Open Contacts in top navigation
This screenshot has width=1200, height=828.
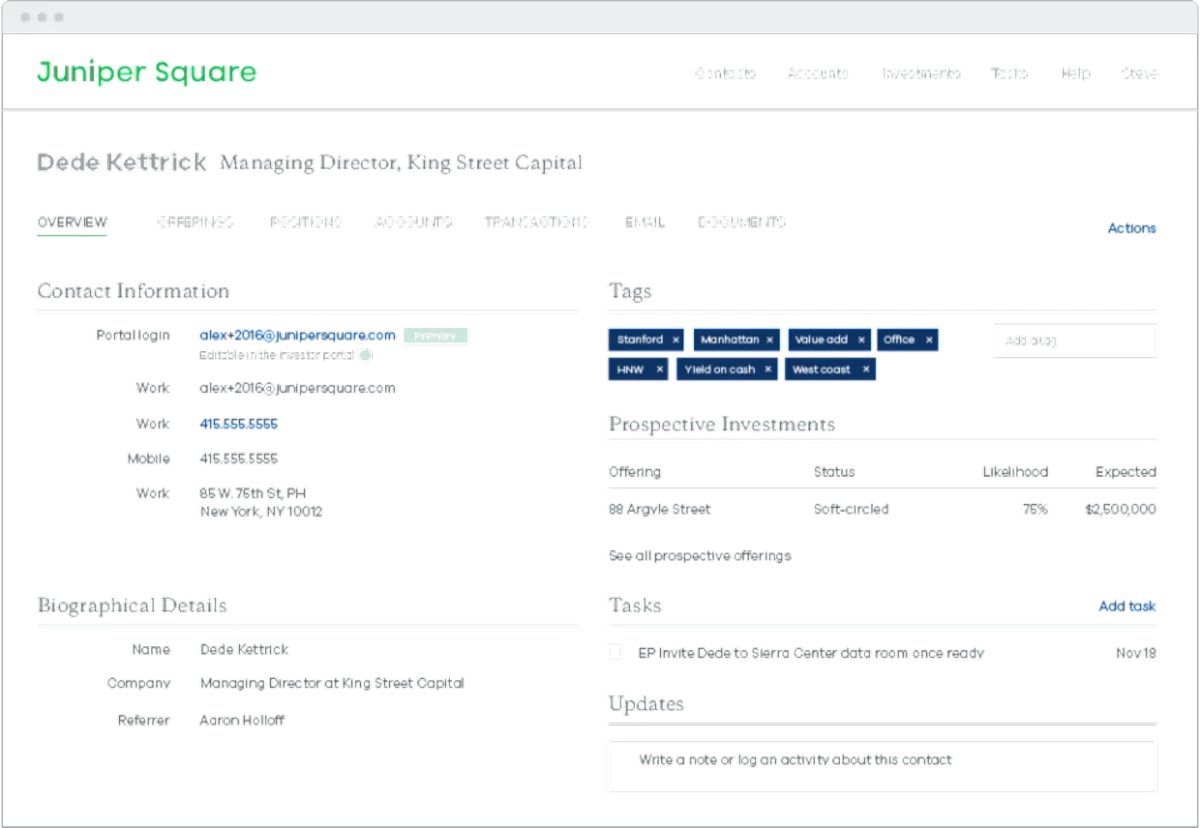coord(725,73)
